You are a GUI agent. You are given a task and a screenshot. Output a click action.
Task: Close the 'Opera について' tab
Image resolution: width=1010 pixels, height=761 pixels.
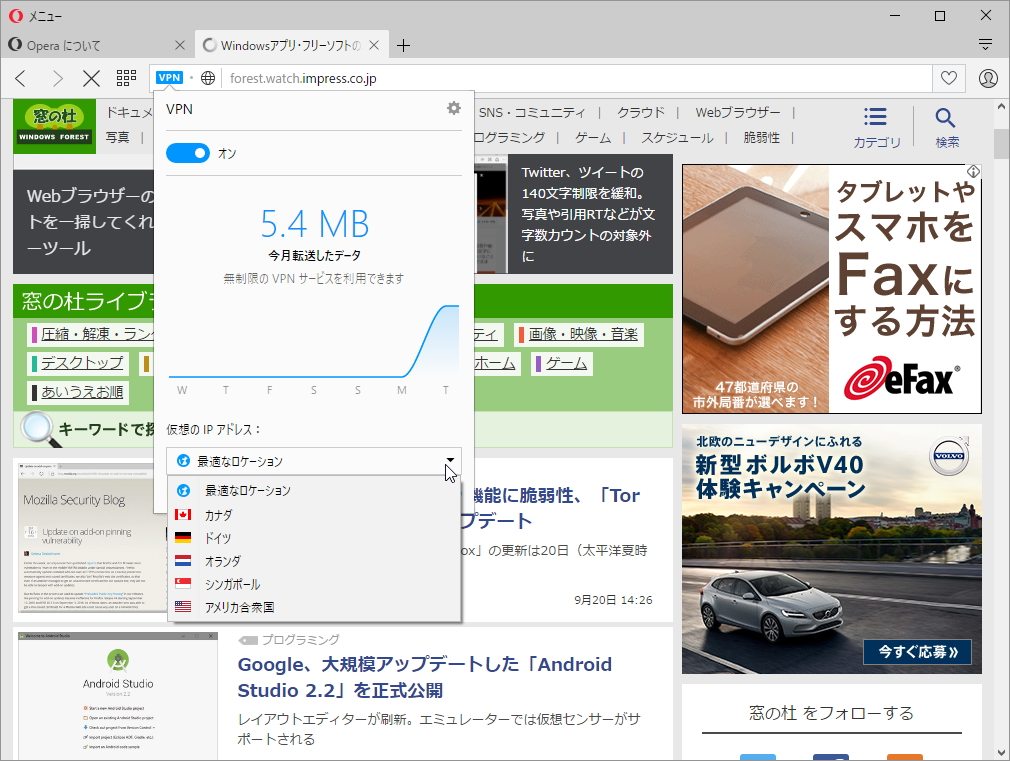point(180,45)
